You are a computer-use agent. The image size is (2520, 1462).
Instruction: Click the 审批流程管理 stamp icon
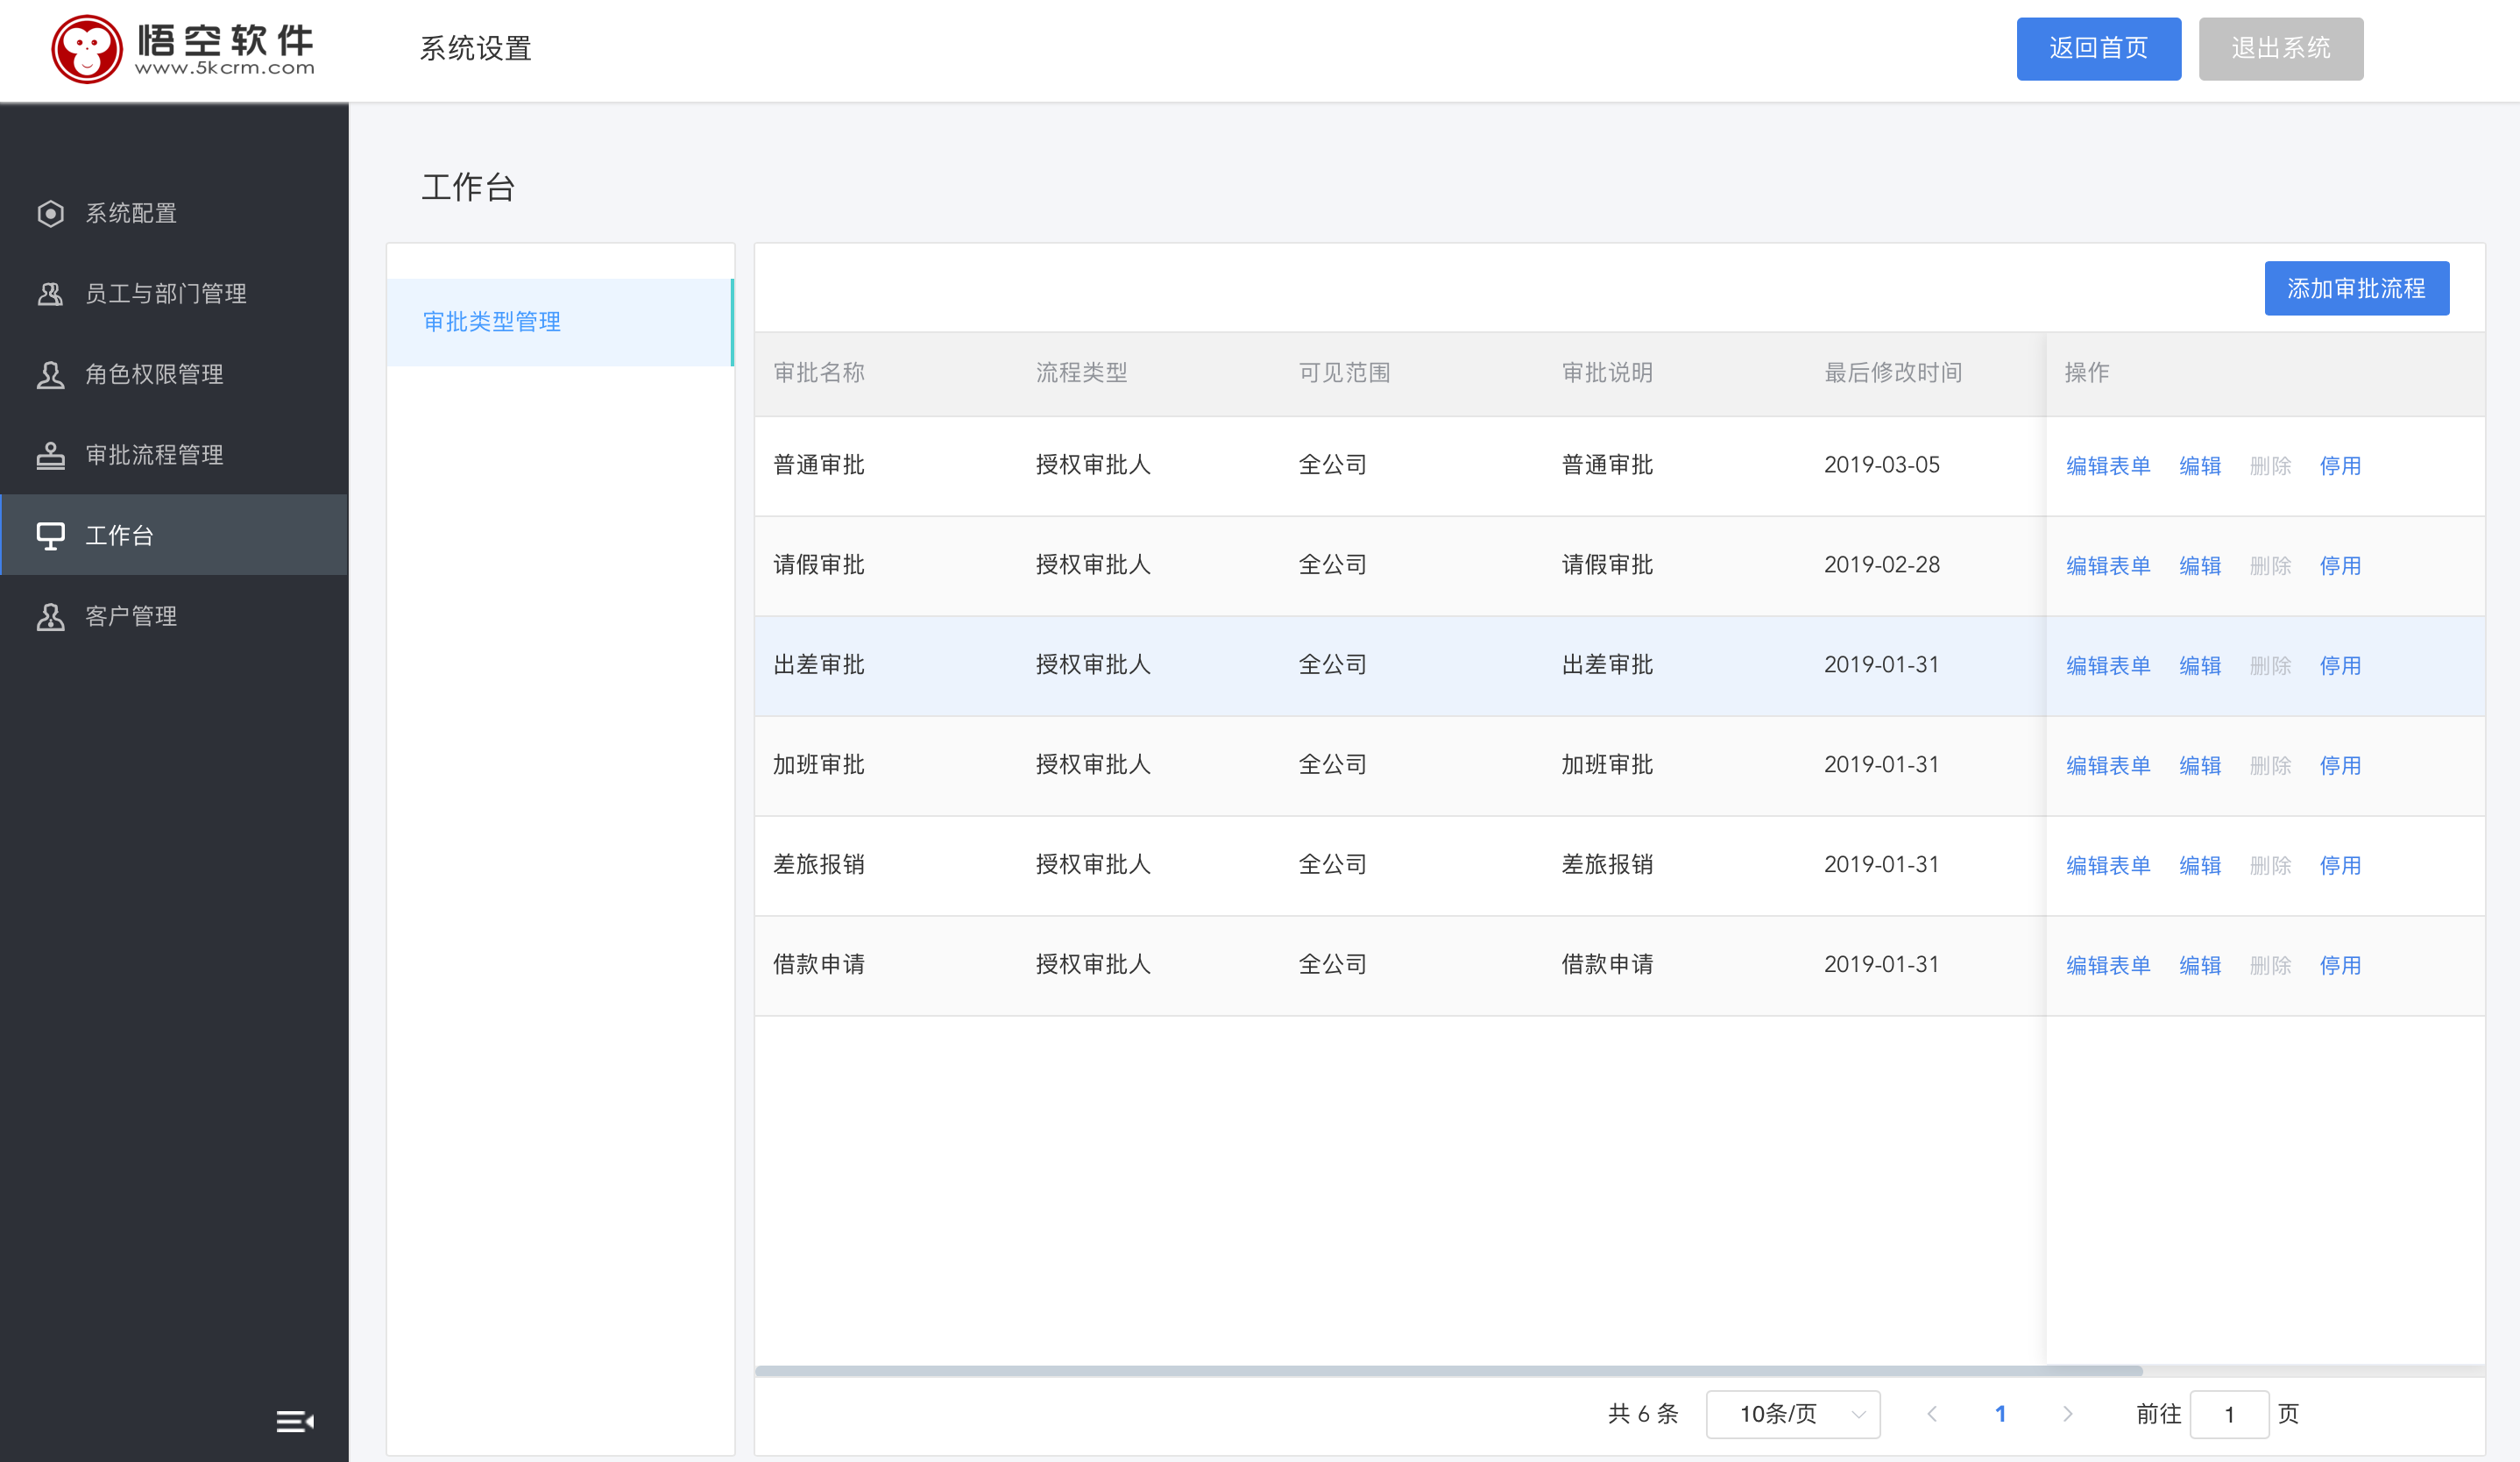point(50,455)
